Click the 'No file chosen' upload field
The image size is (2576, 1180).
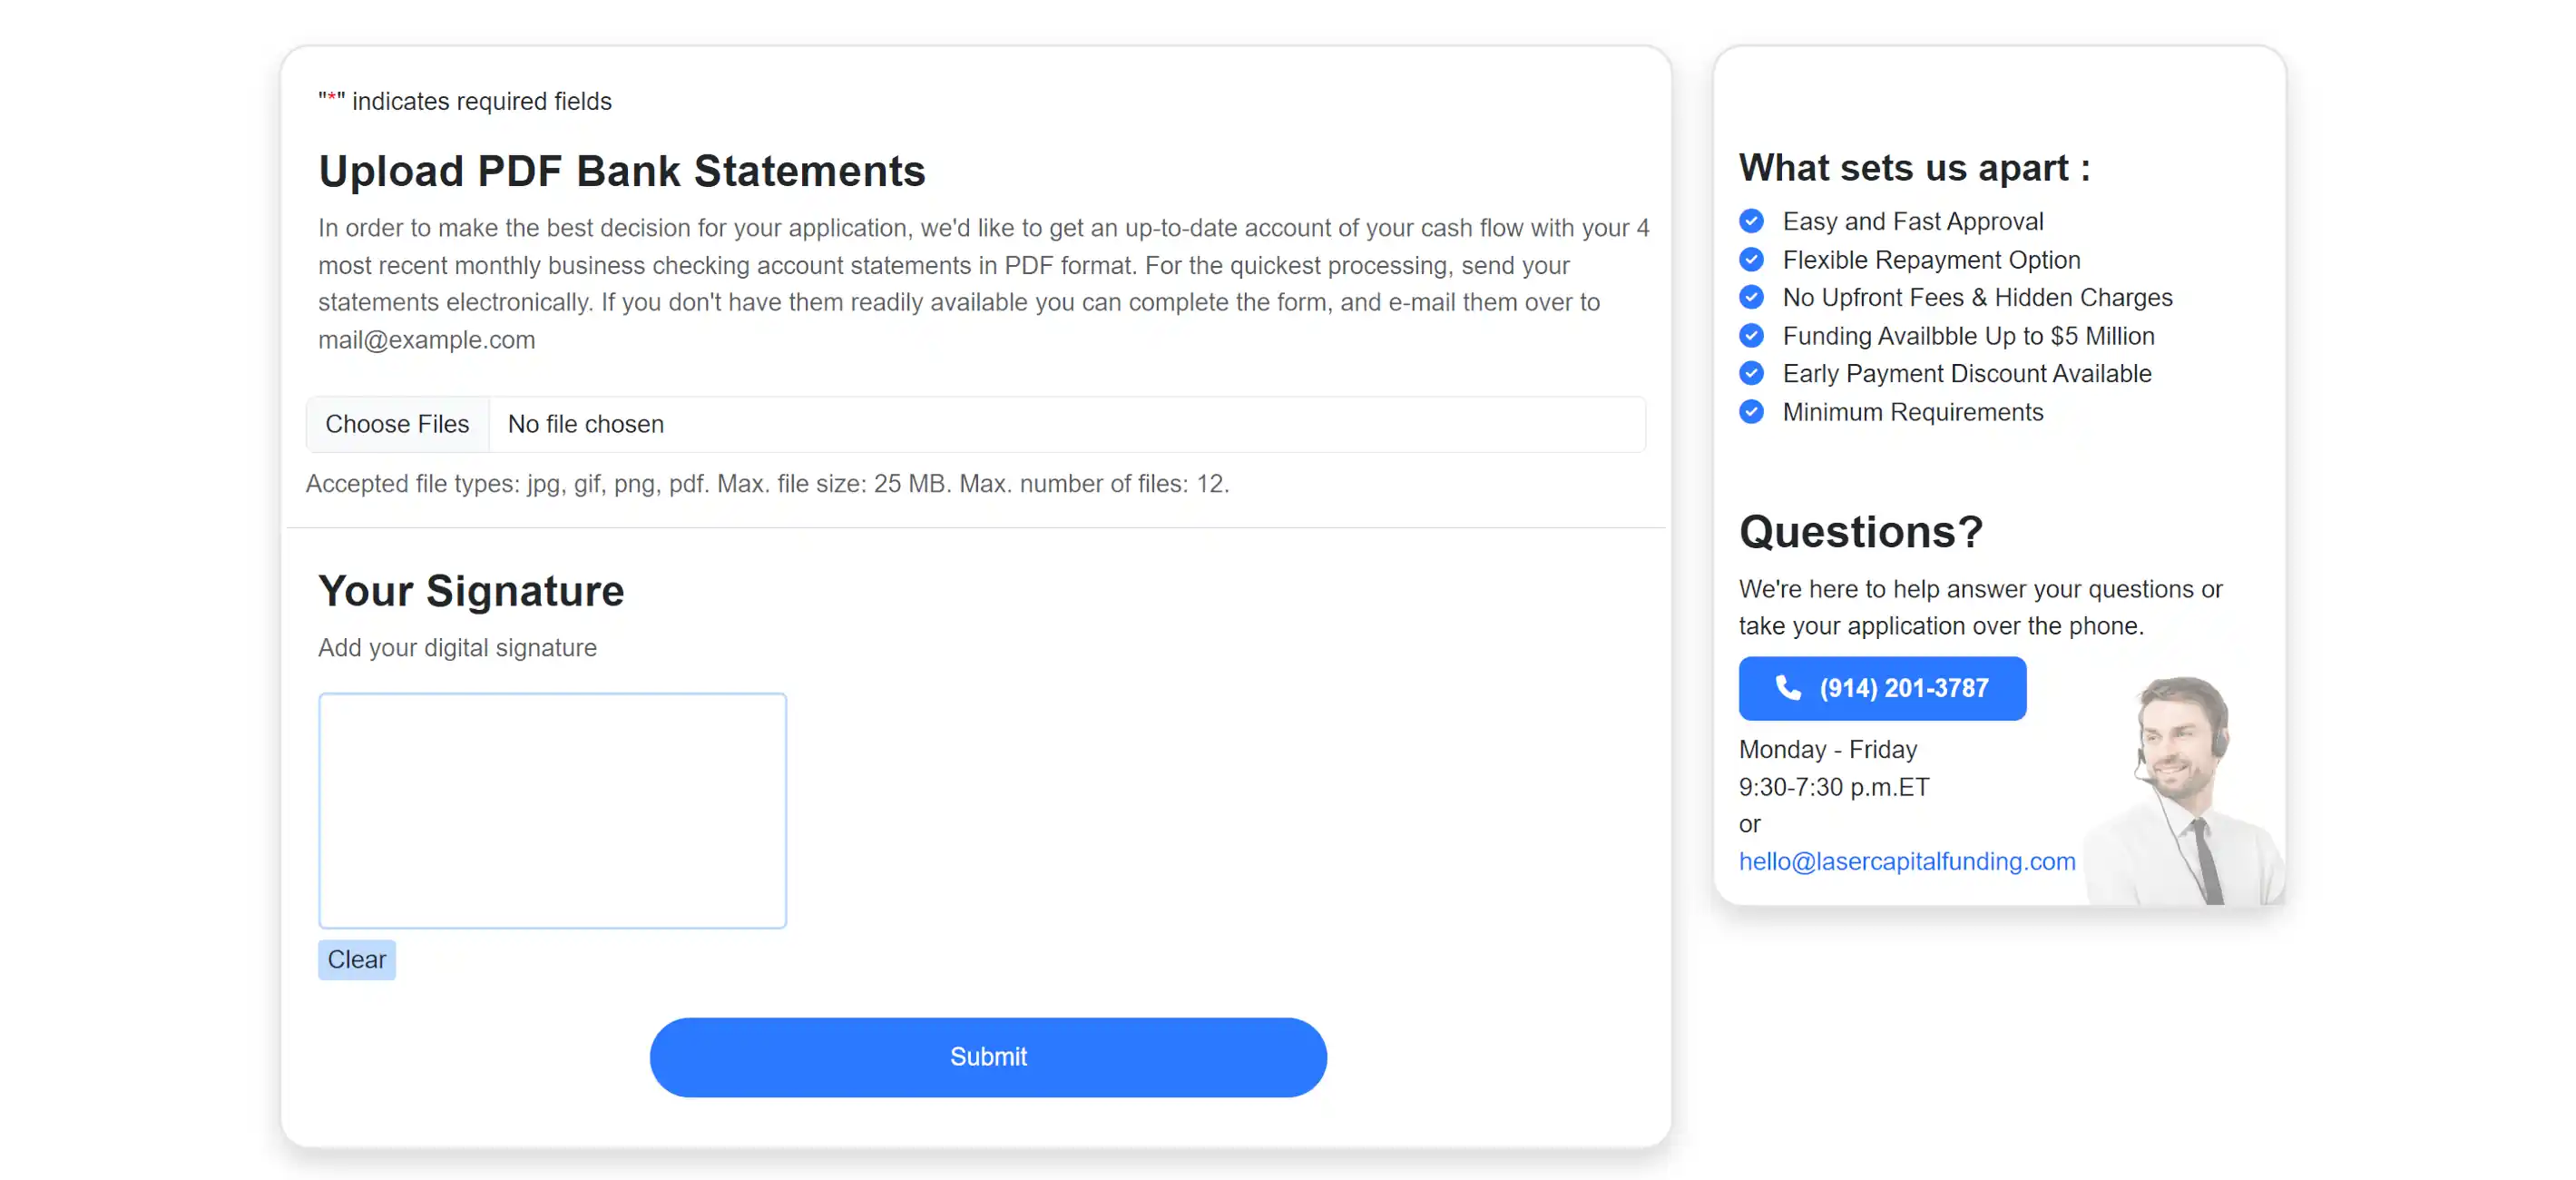click(1065, 424)
